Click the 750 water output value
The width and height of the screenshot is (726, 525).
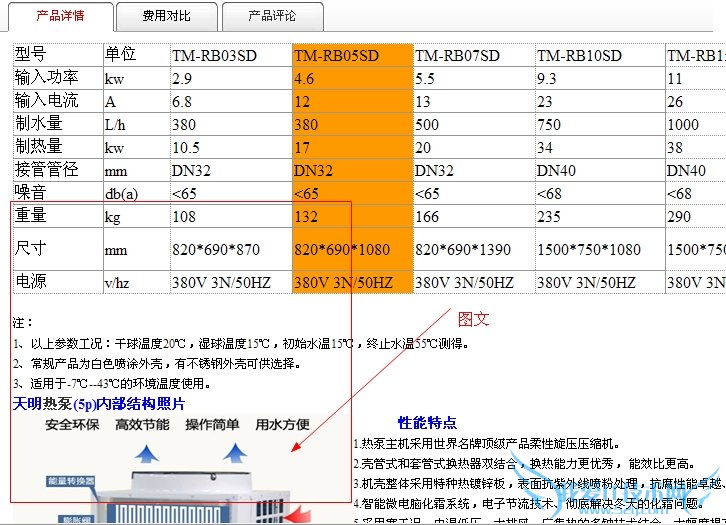[x=549, y=125]
